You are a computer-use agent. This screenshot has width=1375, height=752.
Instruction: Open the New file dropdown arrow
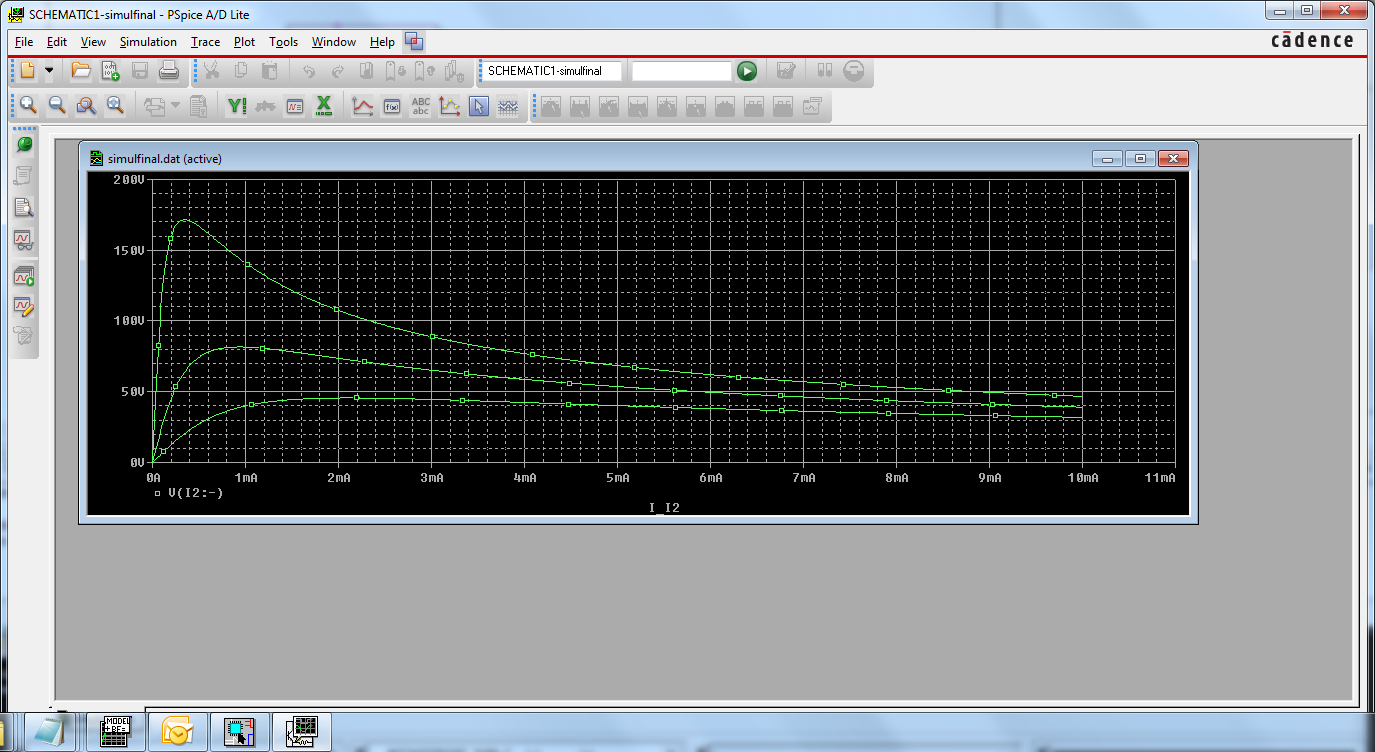pyautogui.click(x=48, y=71)
